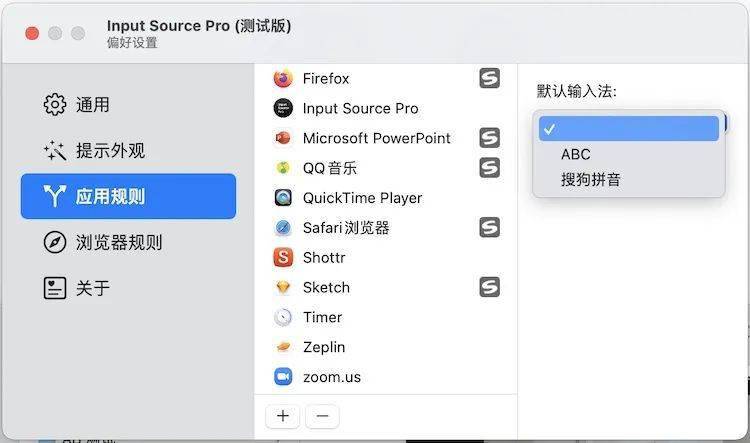Click the Firefox app icon
The height and width of the screenshot is (443, 750).
pos(283,78)
